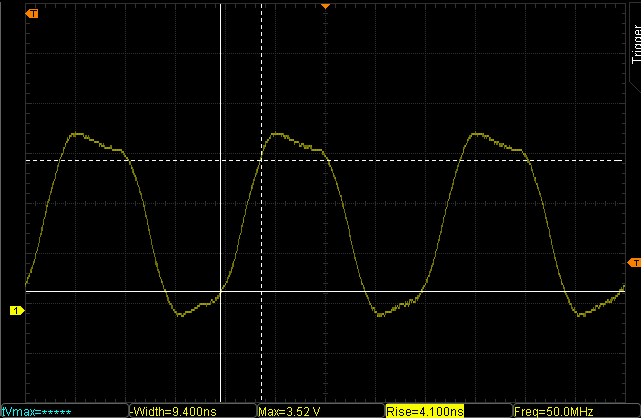Select the tVmax measurement readout
The width and height of the screenshot is (641, 418).
65,411
